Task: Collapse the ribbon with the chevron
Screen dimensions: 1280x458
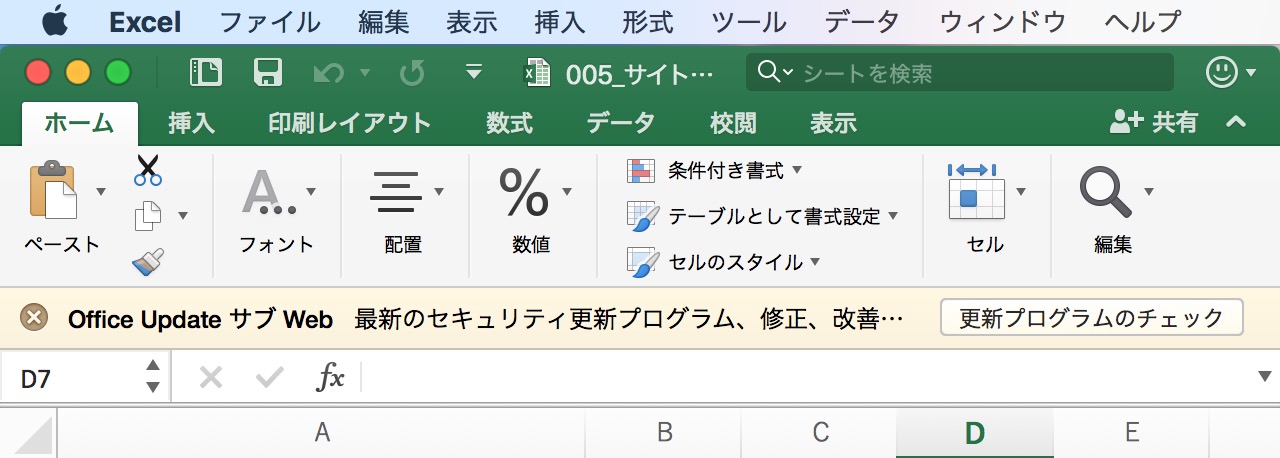Action: click(1236, 123)
